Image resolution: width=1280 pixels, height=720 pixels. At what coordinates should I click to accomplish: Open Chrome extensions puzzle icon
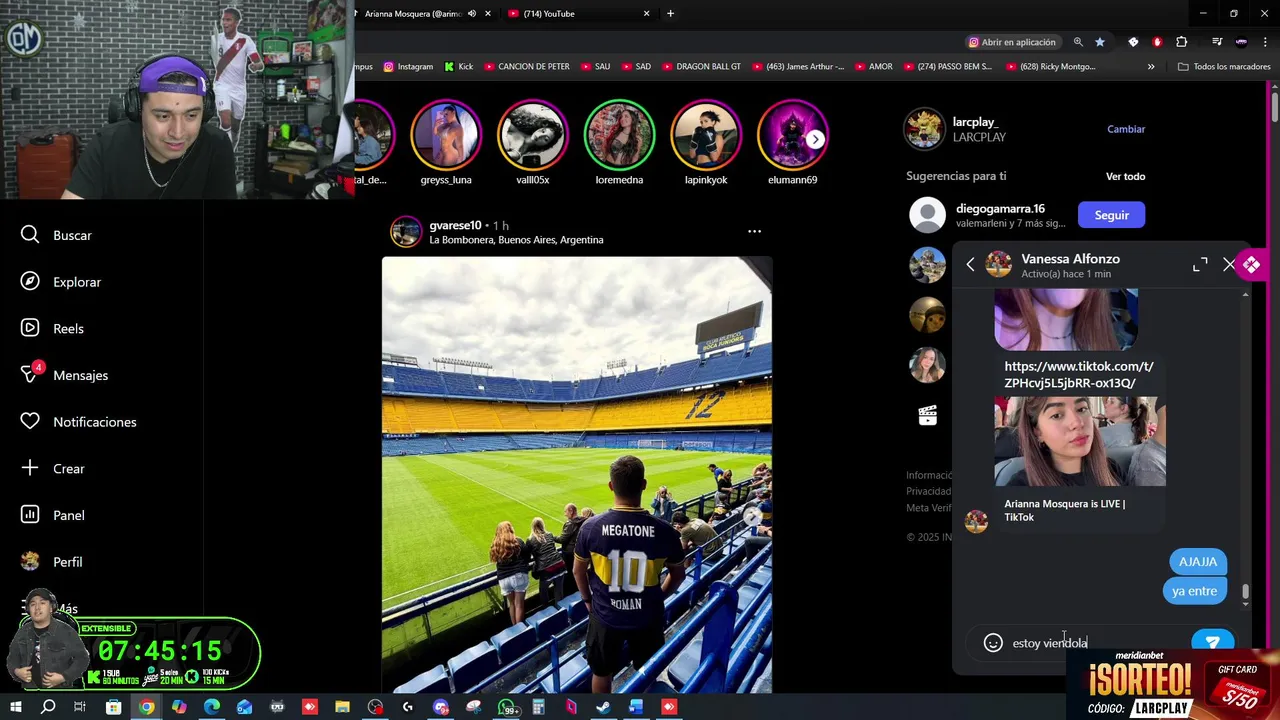point(1181,42)
